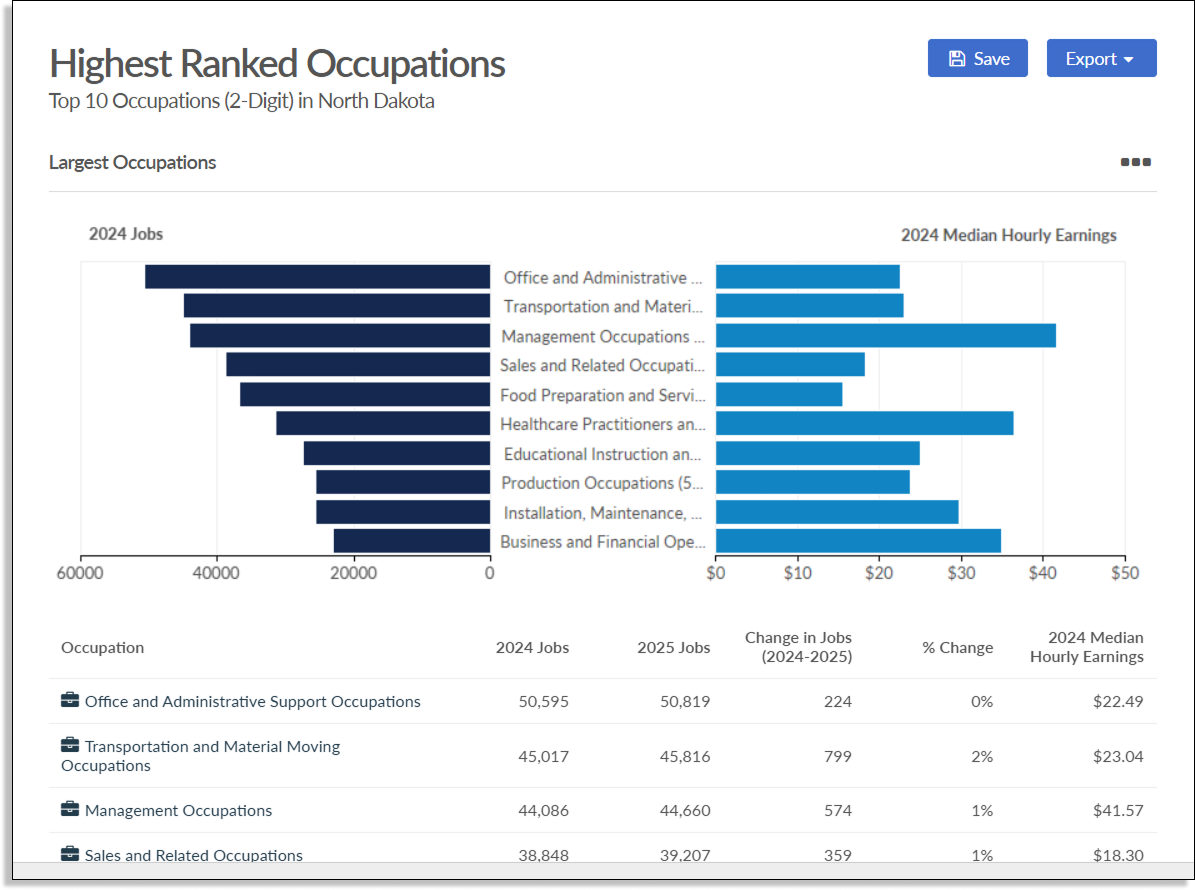1195x890 pixels.
Task: Sort table by 2025 Jobs column
Action: click(x=673, y=647)
